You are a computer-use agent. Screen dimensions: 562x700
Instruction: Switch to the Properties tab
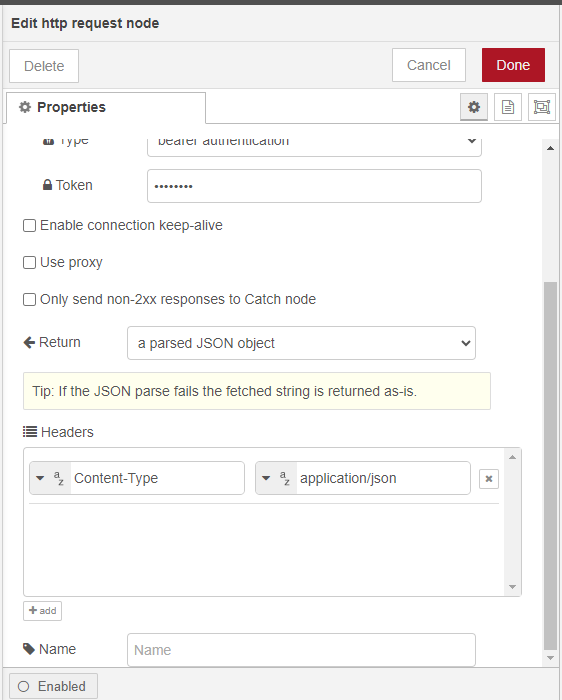coord(106,108)
